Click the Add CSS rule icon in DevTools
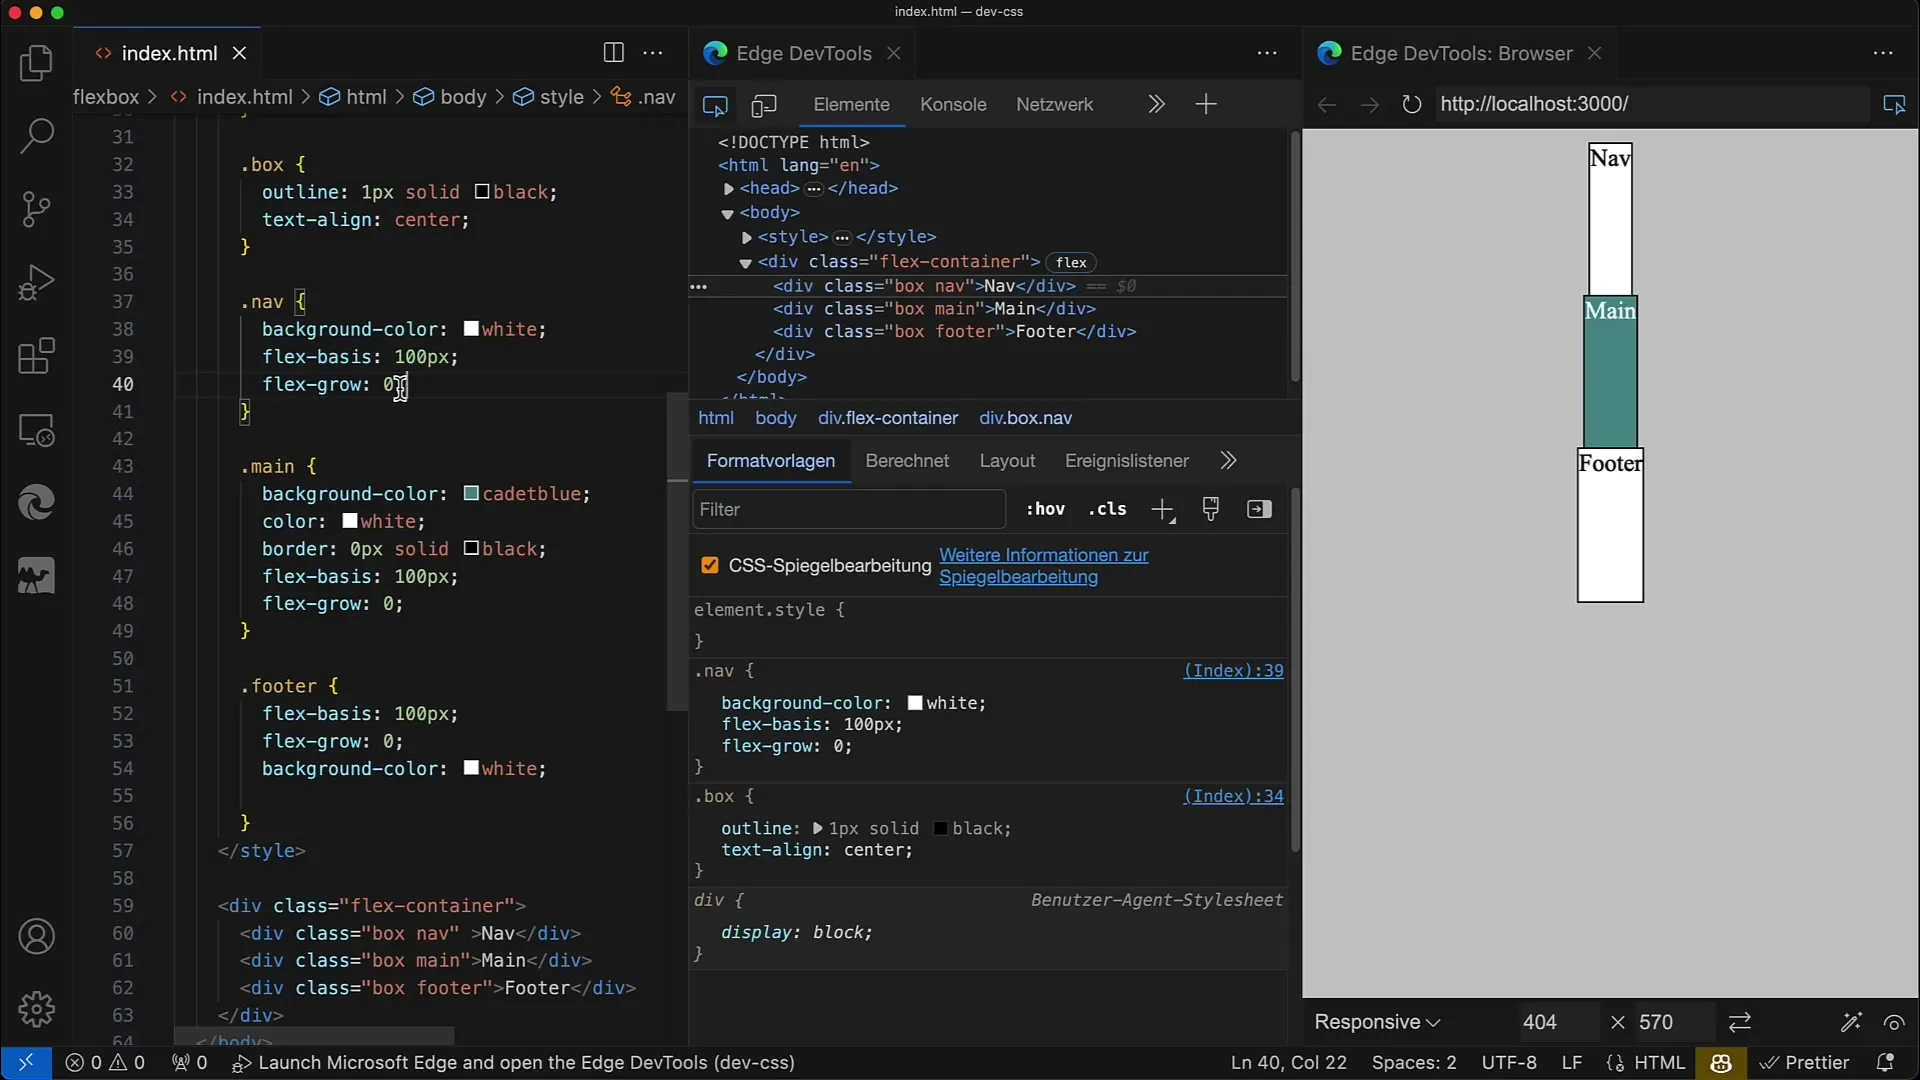Image resolution: width=1920 pixels, height=1080 pixels. (x=1160, y=510)
